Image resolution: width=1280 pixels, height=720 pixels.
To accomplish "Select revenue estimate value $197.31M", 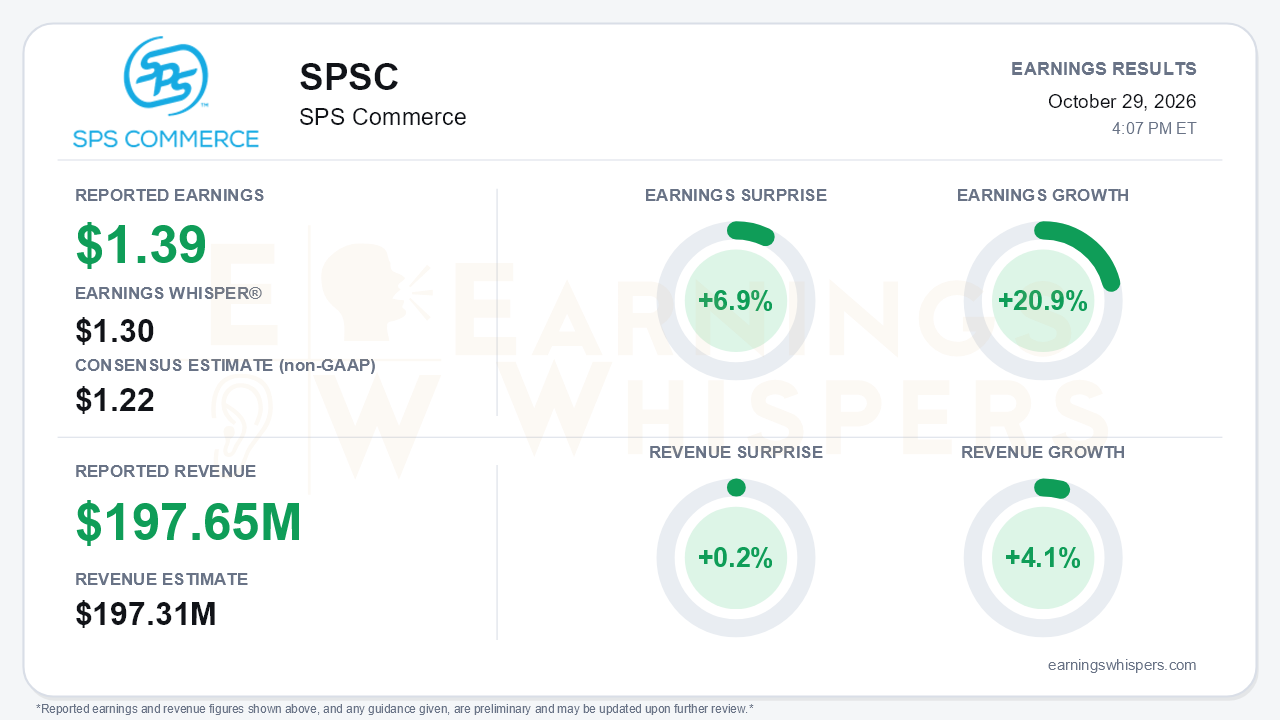I will [146, 614].
